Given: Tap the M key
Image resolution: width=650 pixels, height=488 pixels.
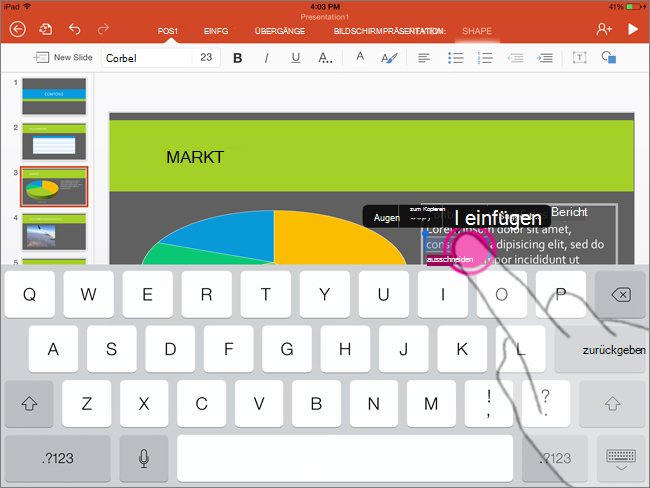Looking at the screenshot, I should coord(431,403).
